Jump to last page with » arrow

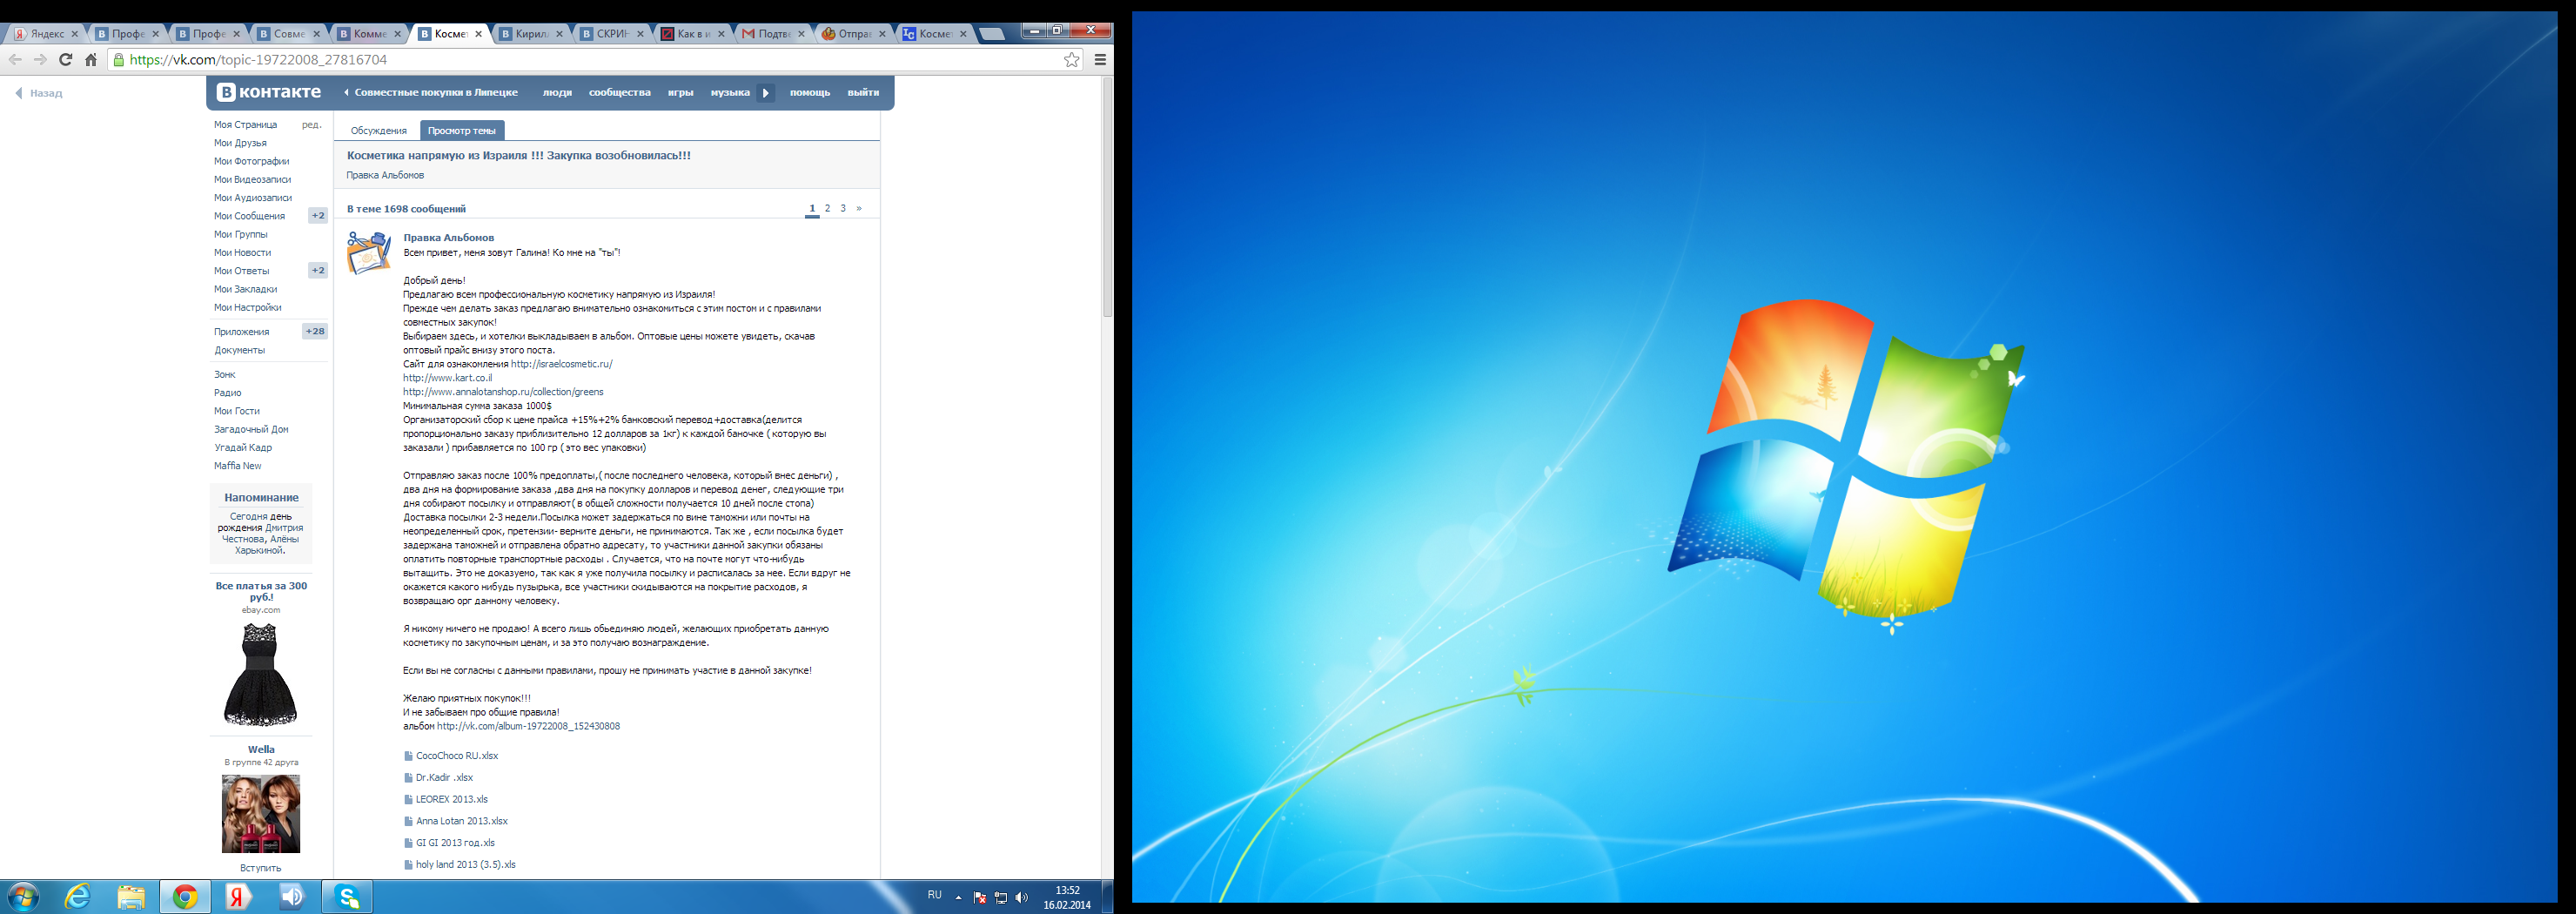859,209
